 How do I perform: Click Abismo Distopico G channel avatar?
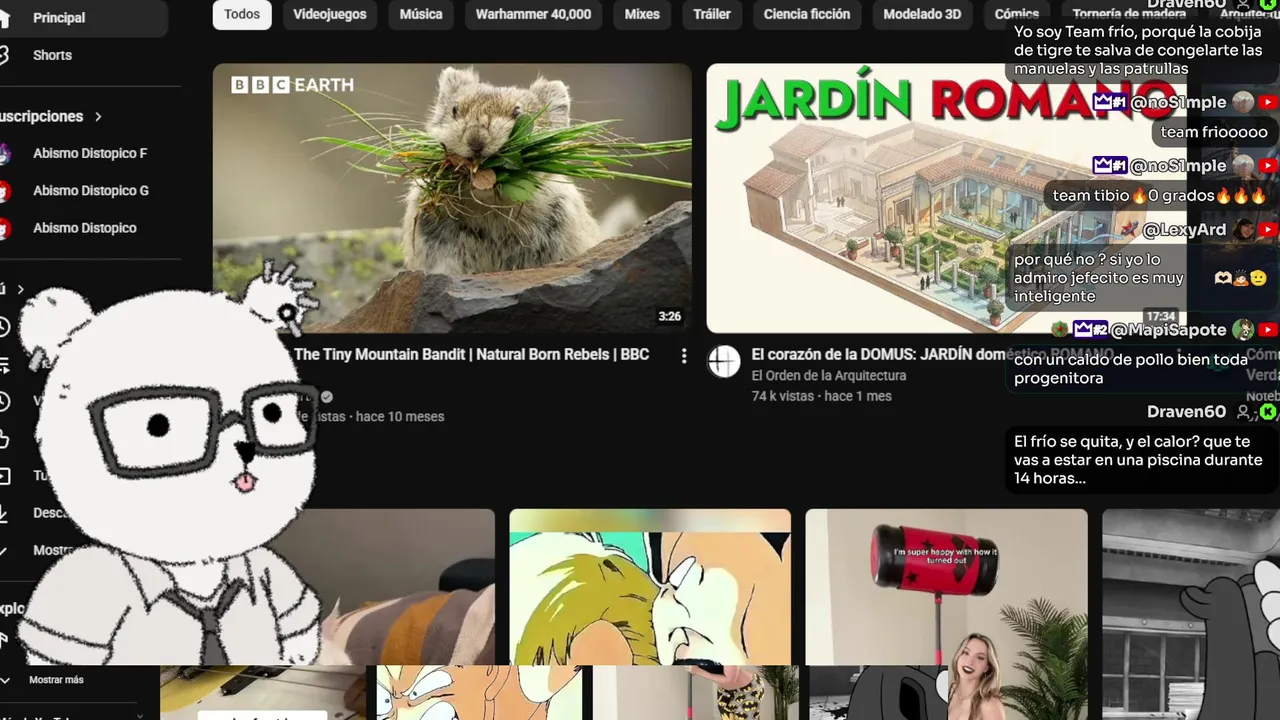pyautogui.click(x=5, y=190)
